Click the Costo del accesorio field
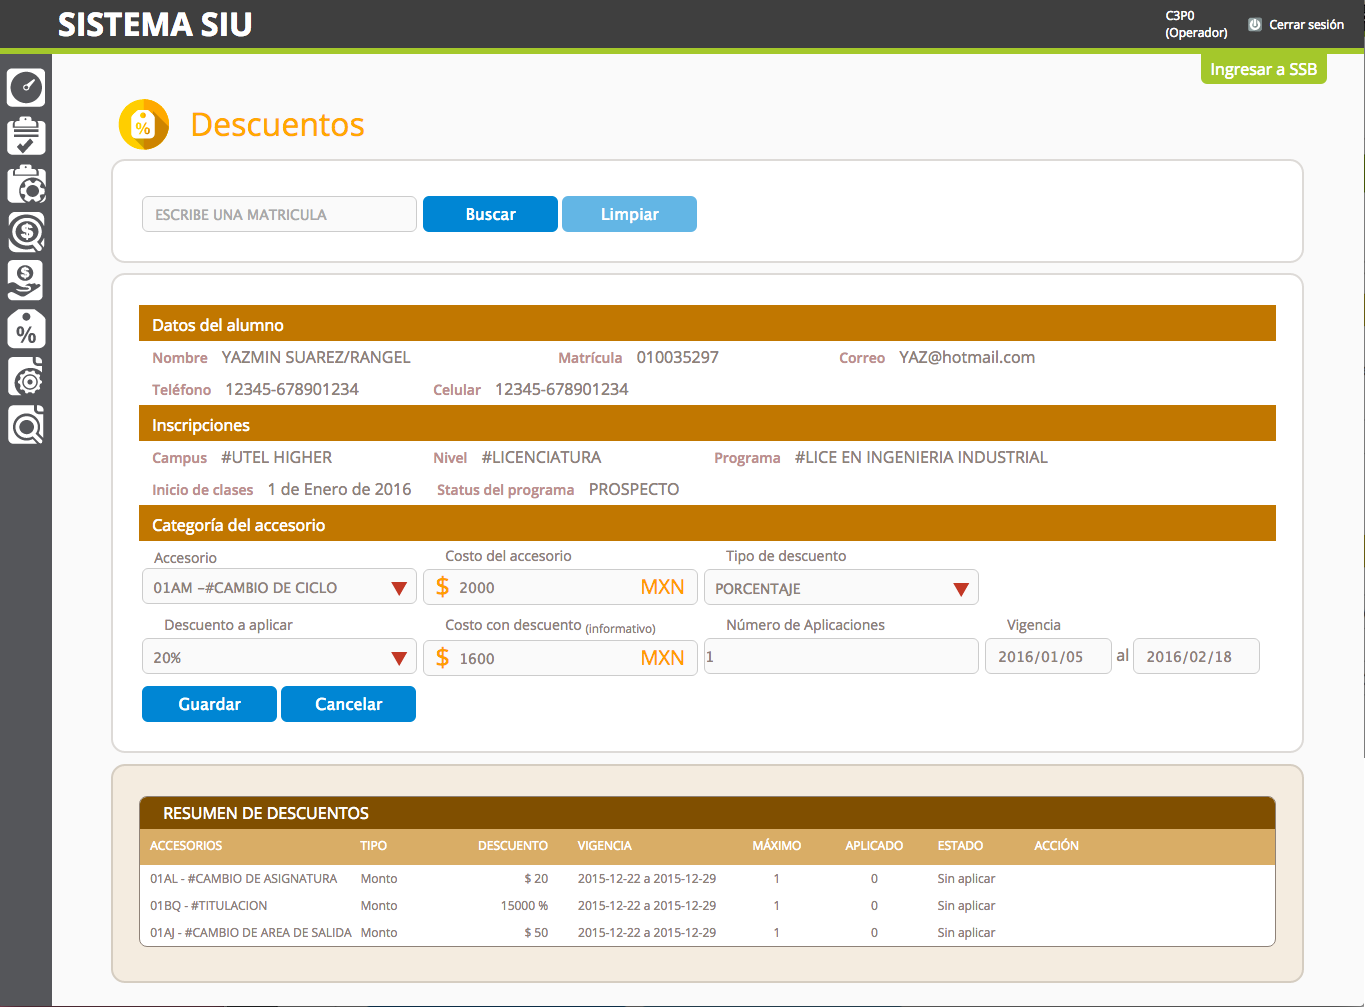This screenshot has width=1365, height=1008. pyautogui.click(x=560, y=587)
